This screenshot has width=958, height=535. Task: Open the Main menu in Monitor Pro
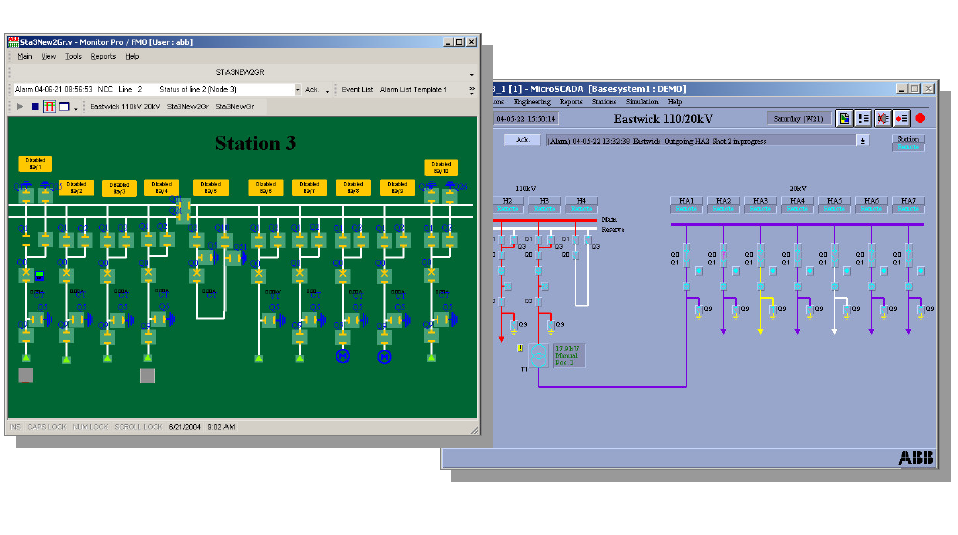[25, 56]
